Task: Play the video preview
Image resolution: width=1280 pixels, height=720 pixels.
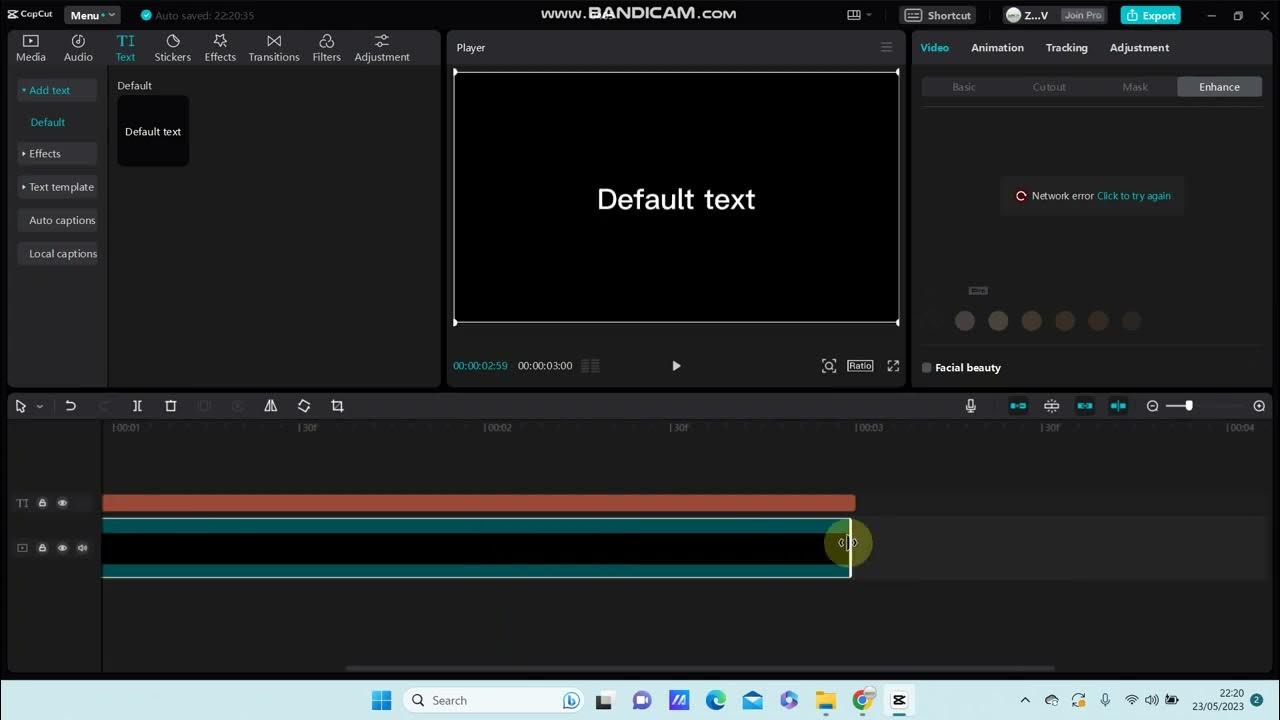Action: click(x=676, y=366)
